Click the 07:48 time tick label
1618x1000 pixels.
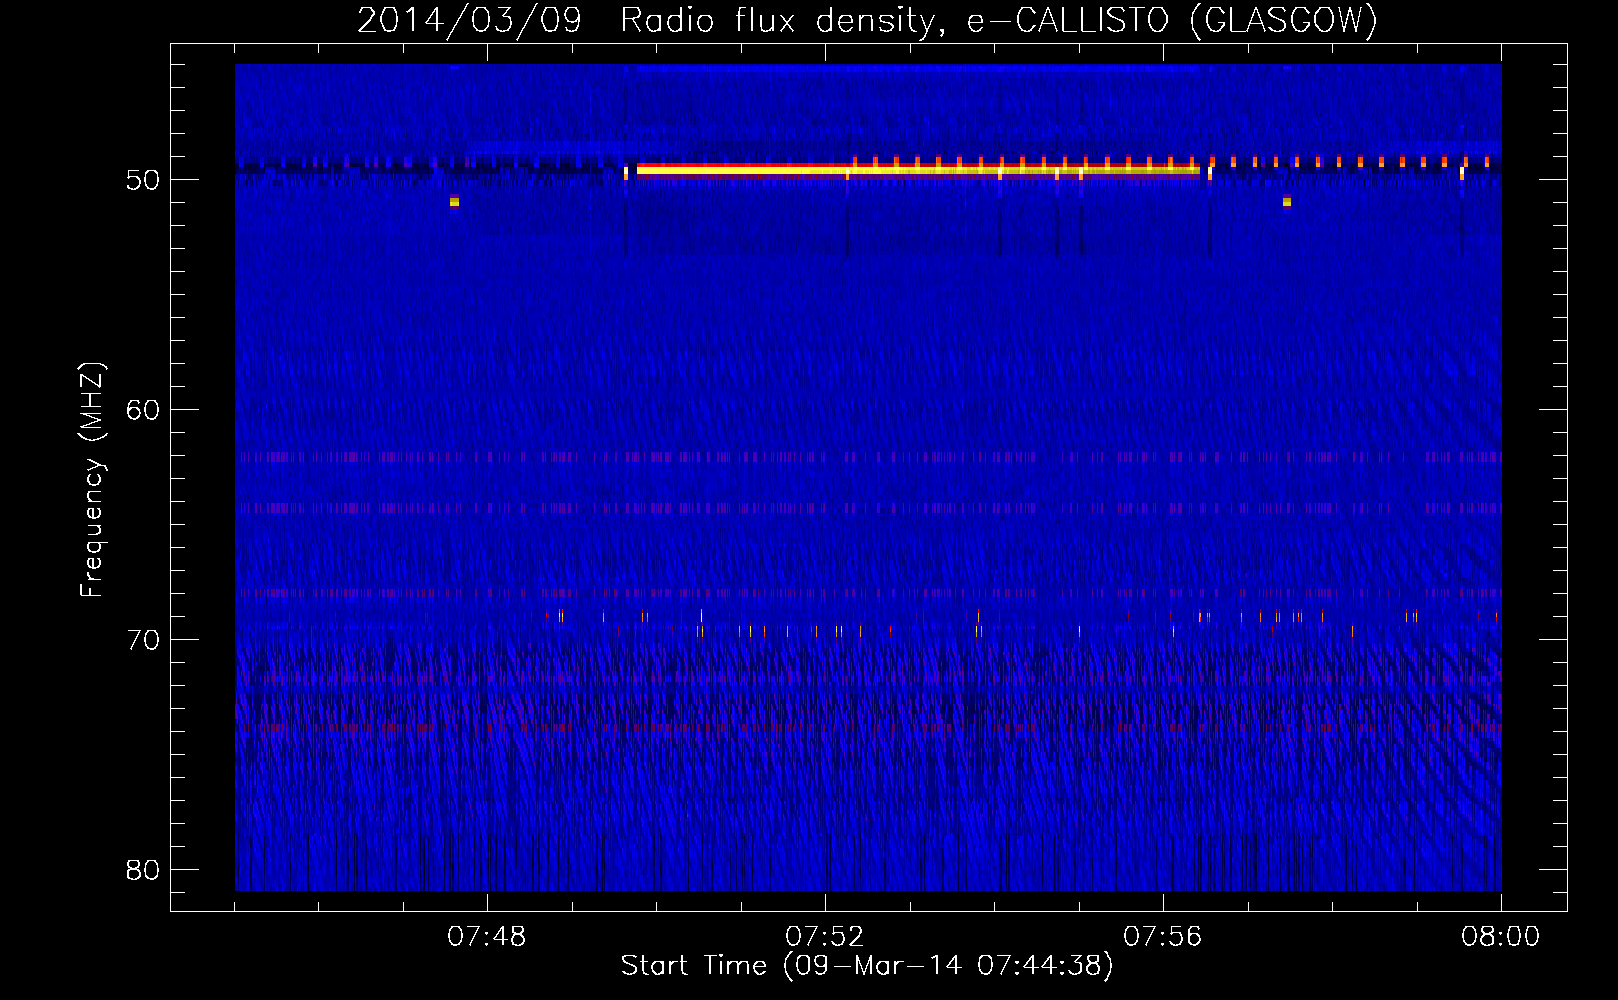tap(486, 937)
